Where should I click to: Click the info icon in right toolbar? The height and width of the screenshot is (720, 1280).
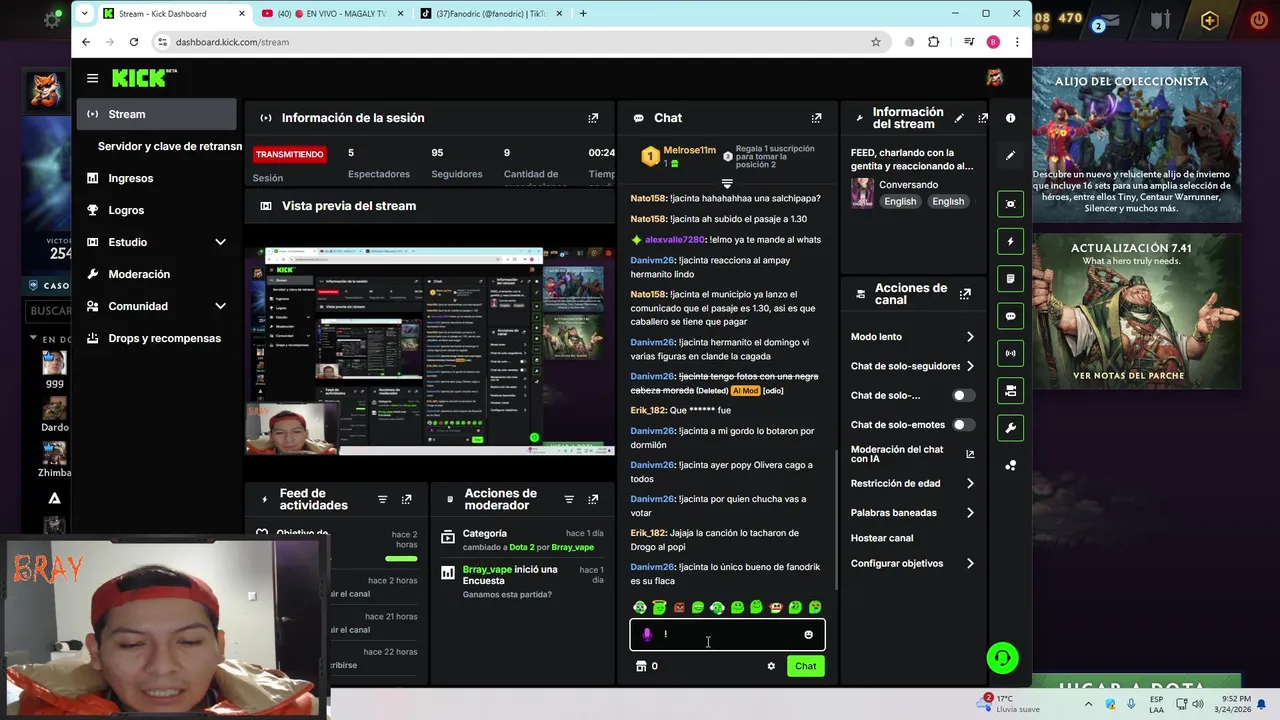(x=1010, y=118)
